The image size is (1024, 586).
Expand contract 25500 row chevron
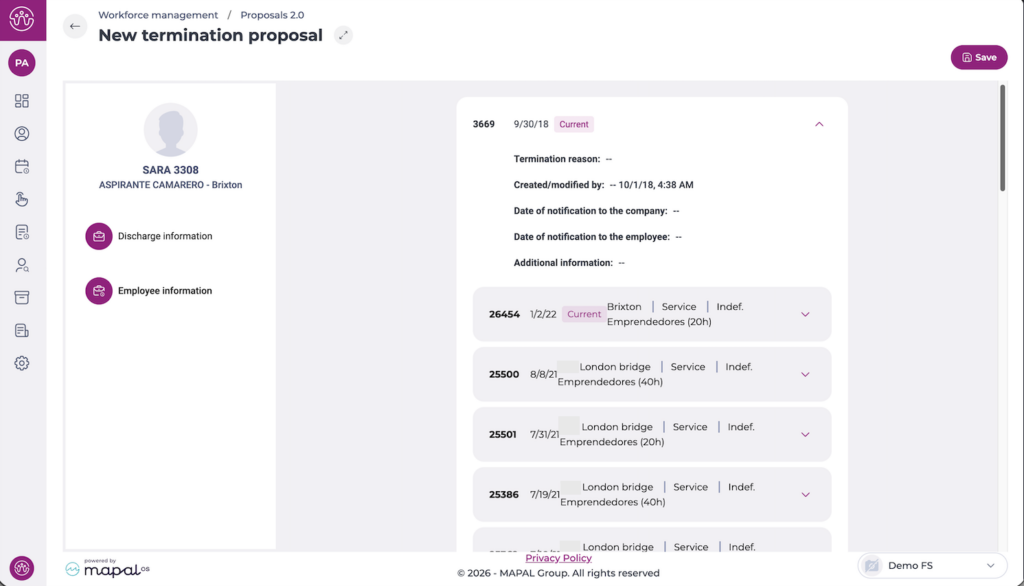(805, 374)
